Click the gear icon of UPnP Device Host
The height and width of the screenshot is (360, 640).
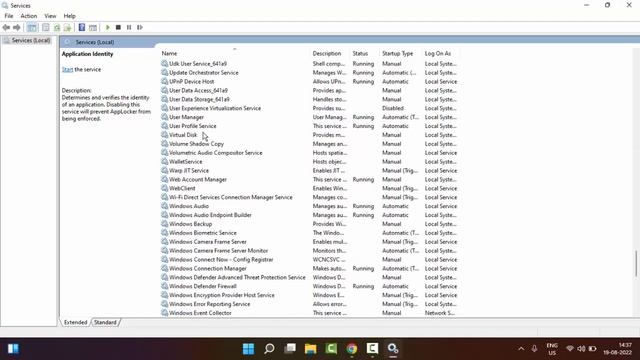[x=164, y=82]
